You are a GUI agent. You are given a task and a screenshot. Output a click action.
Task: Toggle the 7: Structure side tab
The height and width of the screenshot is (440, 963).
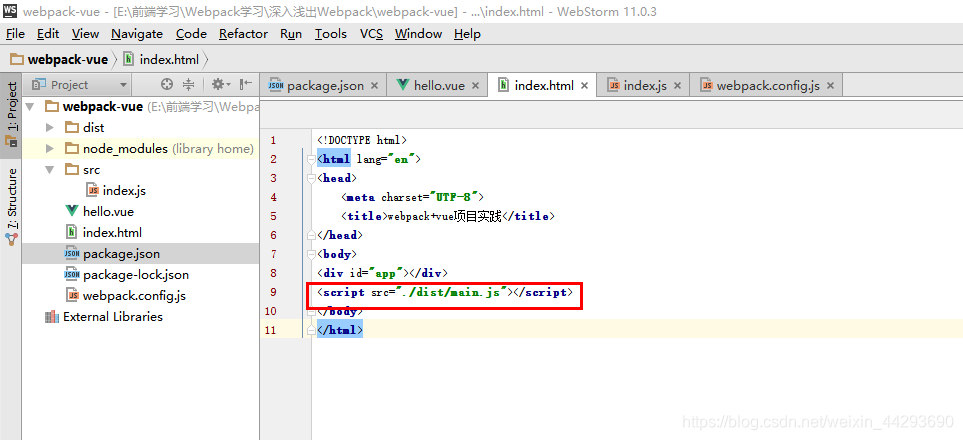(x=11, y=207)
